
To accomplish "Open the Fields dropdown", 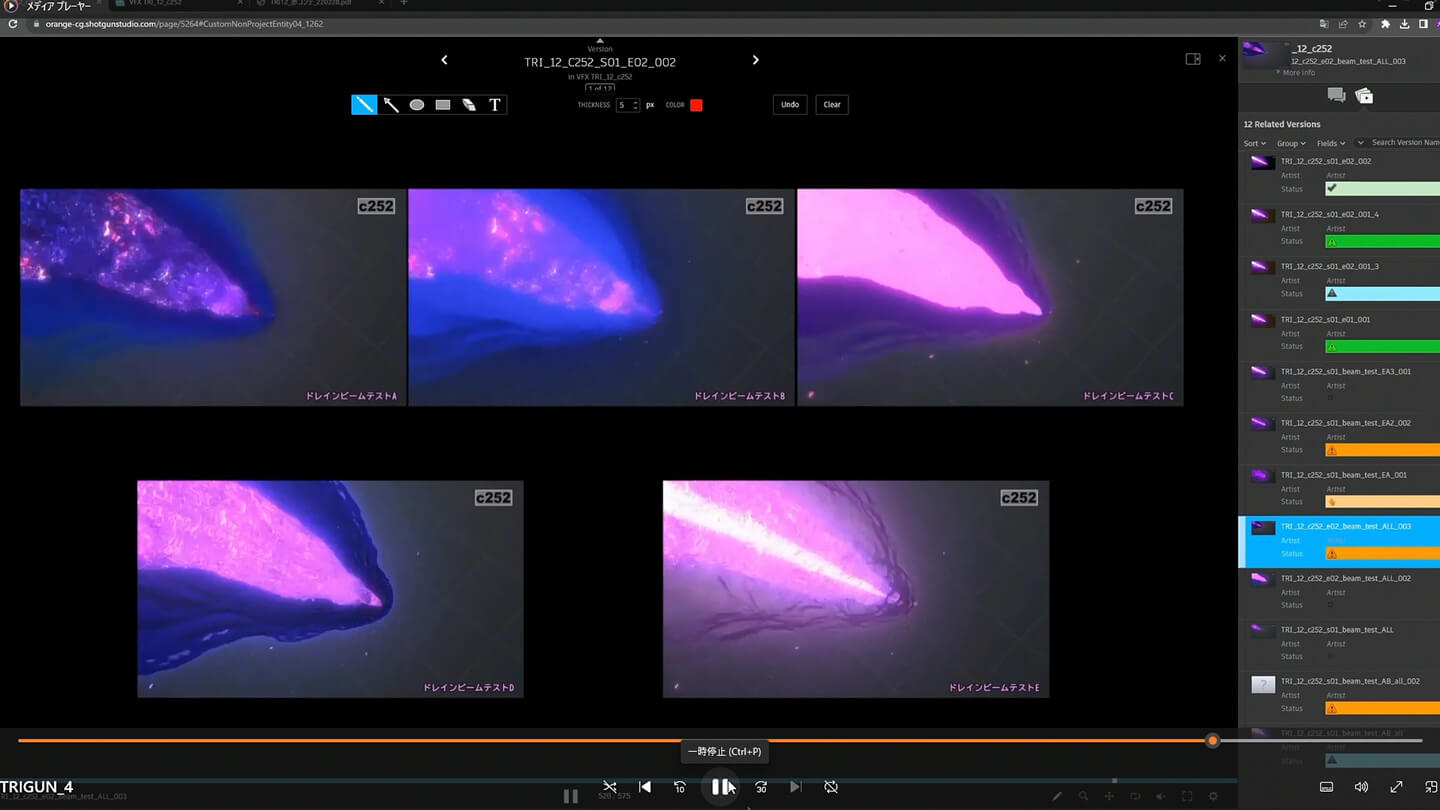I will [x=1330, y=143].
